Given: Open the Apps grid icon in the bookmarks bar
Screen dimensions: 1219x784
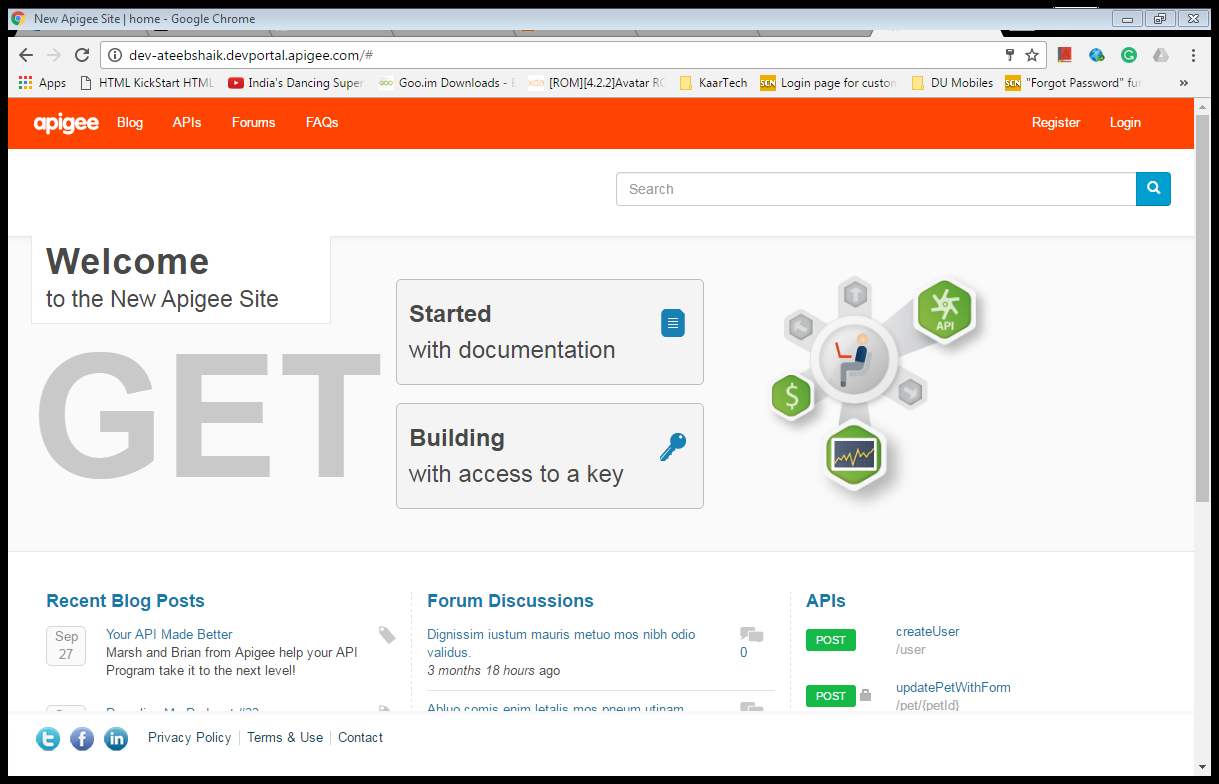Looking at the screenshot, I should point(26,83).
